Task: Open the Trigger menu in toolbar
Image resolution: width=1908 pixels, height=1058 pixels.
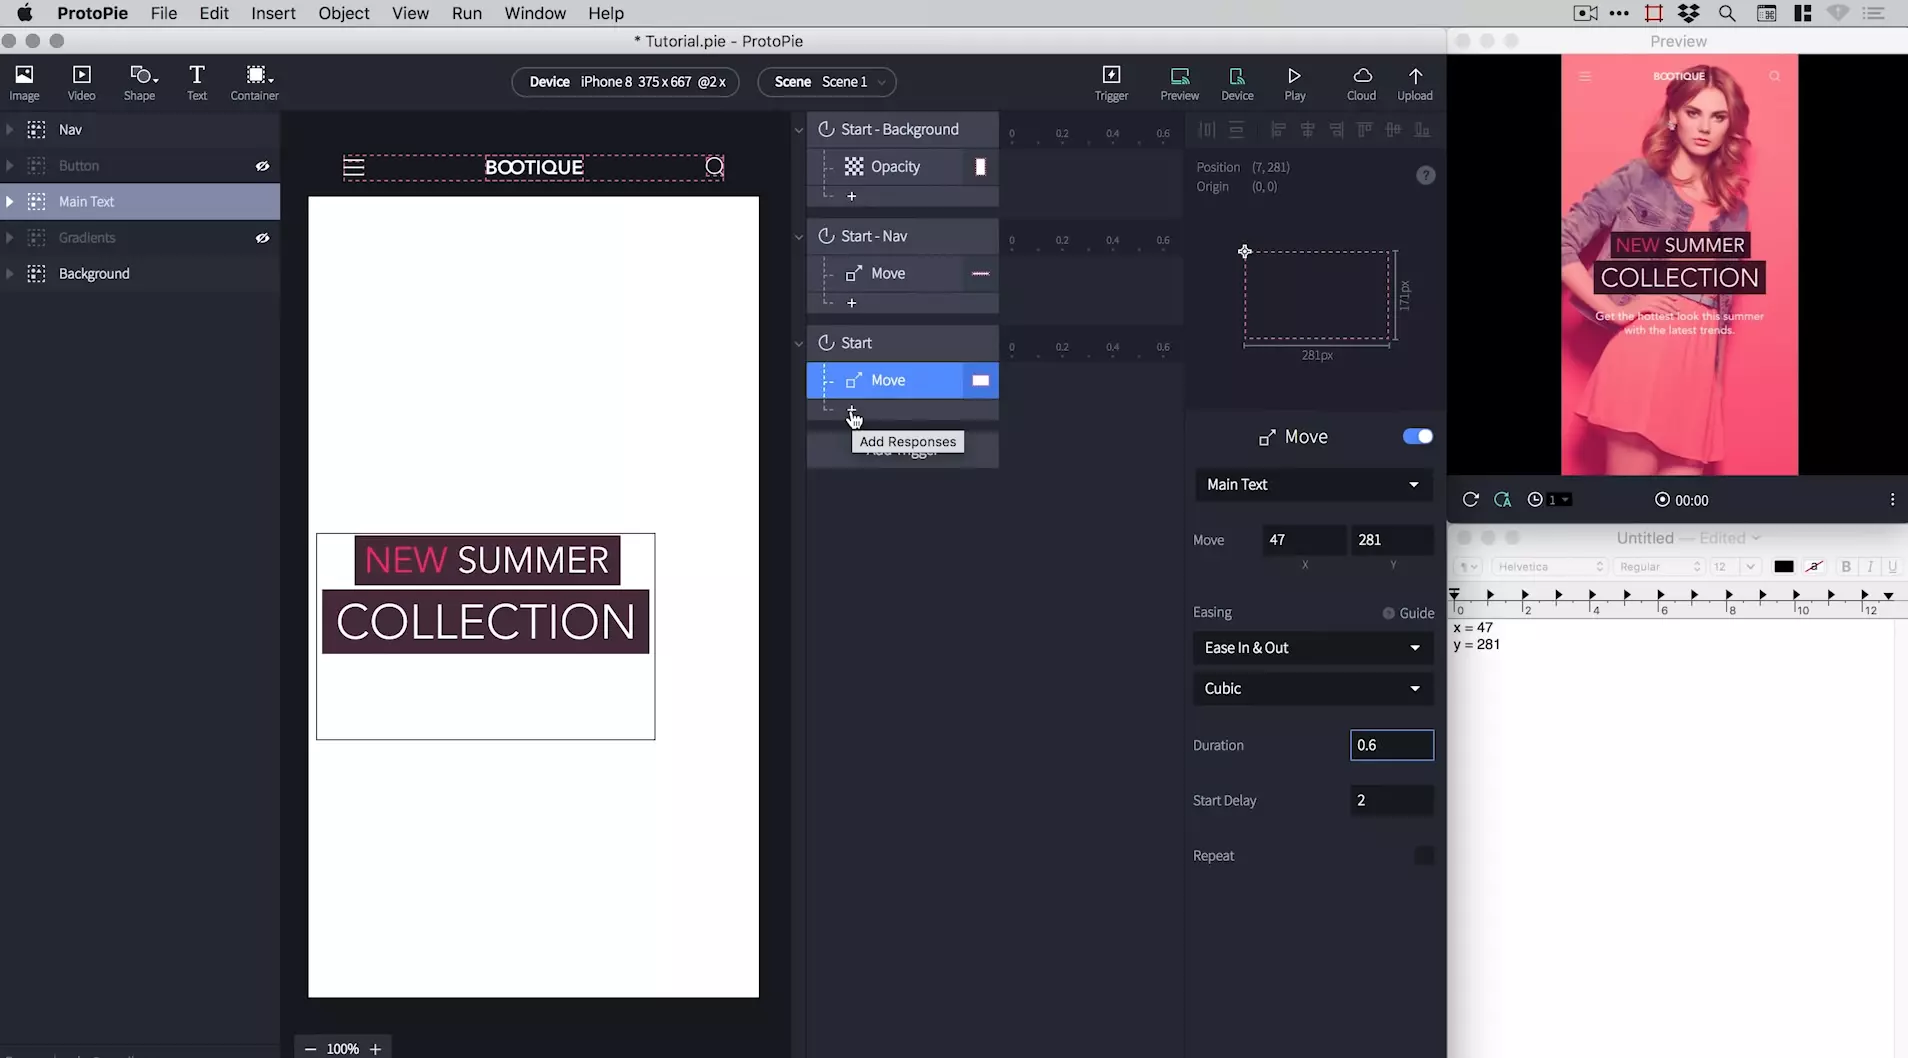Action: point(1111,82)
